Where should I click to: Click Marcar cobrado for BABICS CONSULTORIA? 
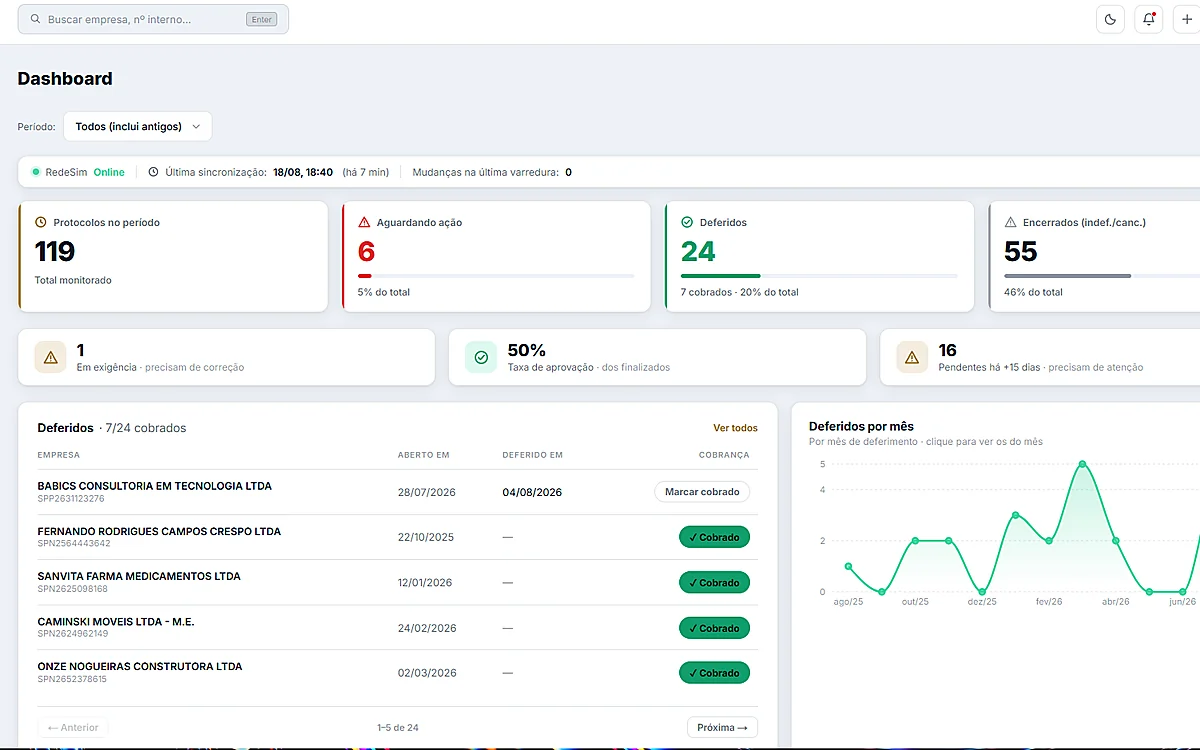point(702,492)
